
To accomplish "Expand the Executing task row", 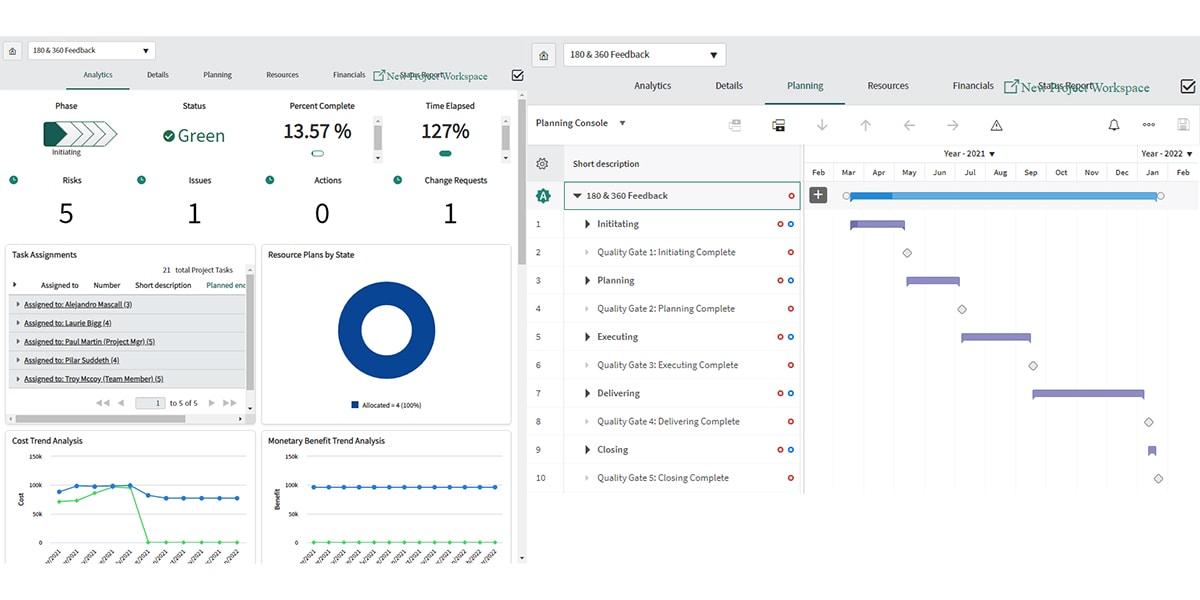I will click(x=587, y=337).
